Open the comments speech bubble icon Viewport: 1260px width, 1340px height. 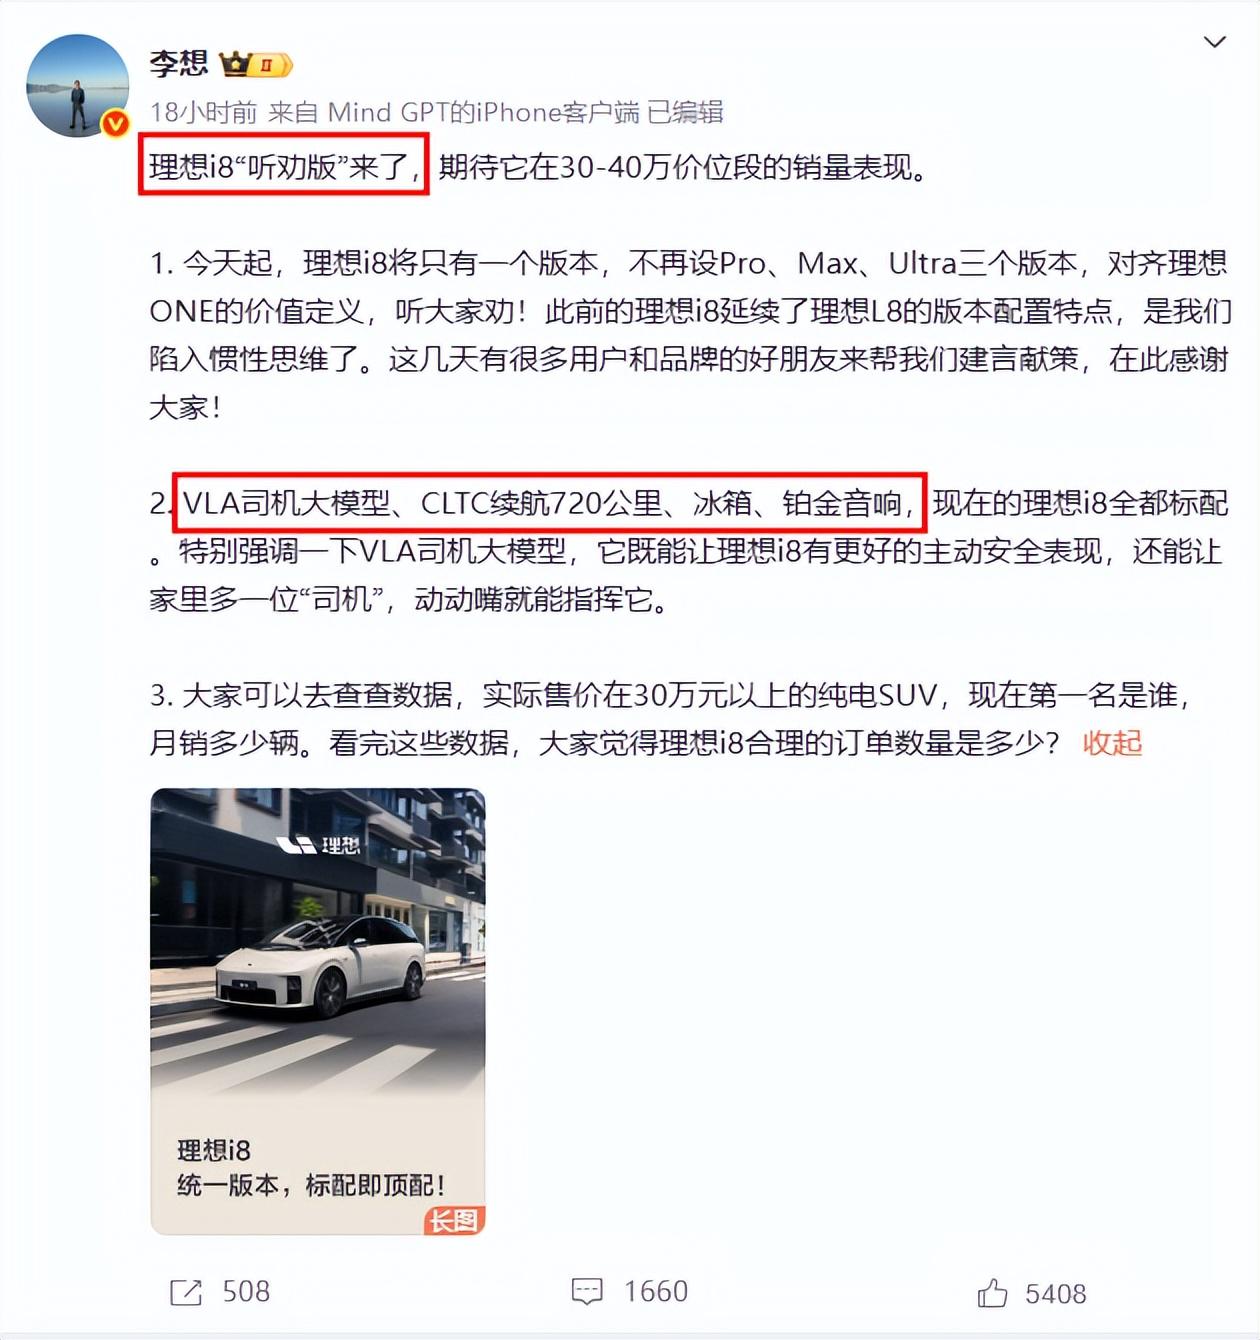tap(587, 1292)
